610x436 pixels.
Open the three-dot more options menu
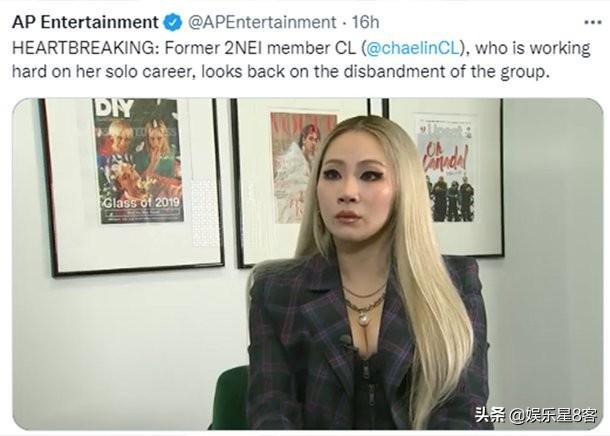pos(593,23)
